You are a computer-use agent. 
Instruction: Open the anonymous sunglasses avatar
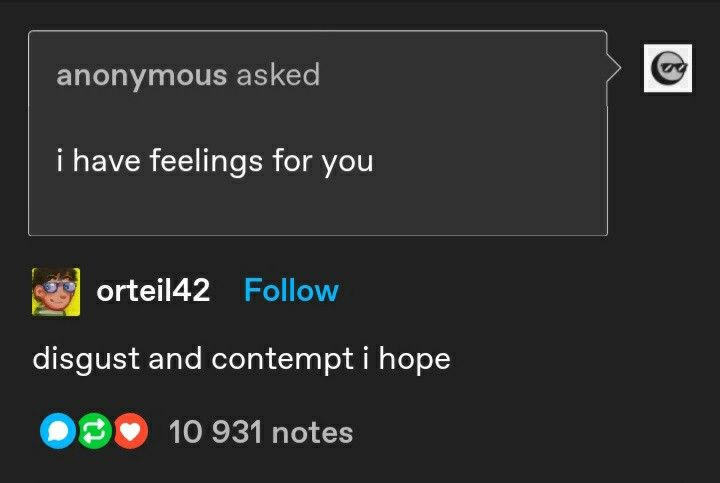click(x=668, y=68)
